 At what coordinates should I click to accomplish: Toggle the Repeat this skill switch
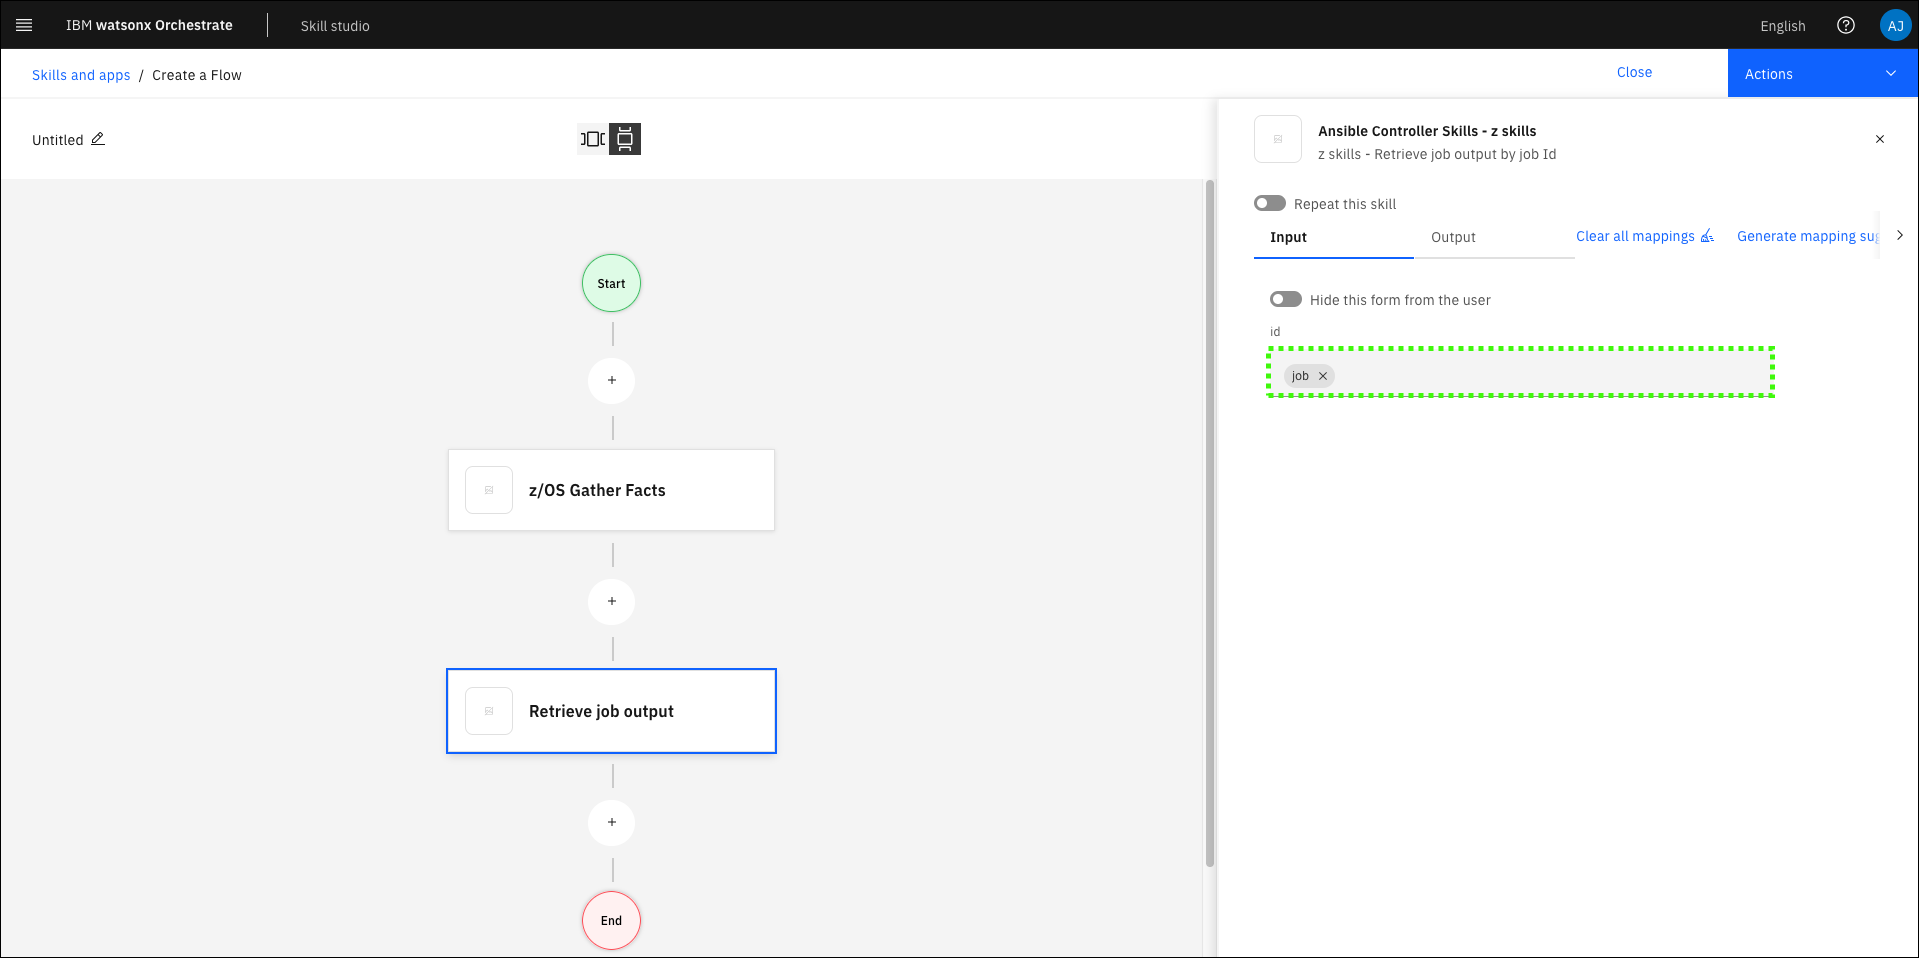tap(1270, 203)
